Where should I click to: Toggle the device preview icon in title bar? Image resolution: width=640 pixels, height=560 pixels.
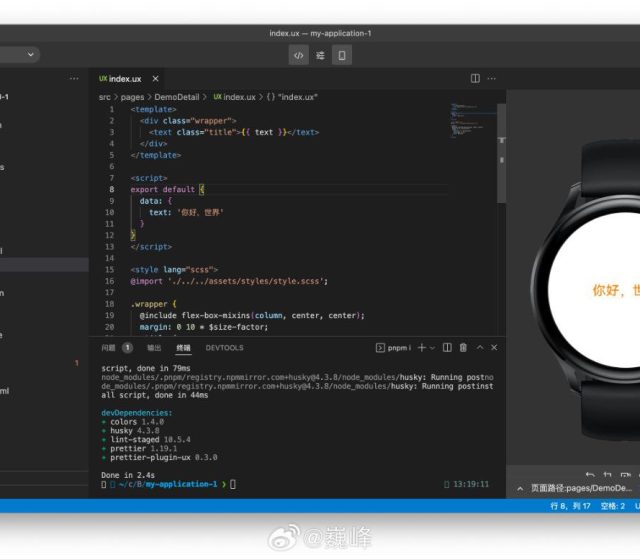pyautogui.click(x=342, y=55)
